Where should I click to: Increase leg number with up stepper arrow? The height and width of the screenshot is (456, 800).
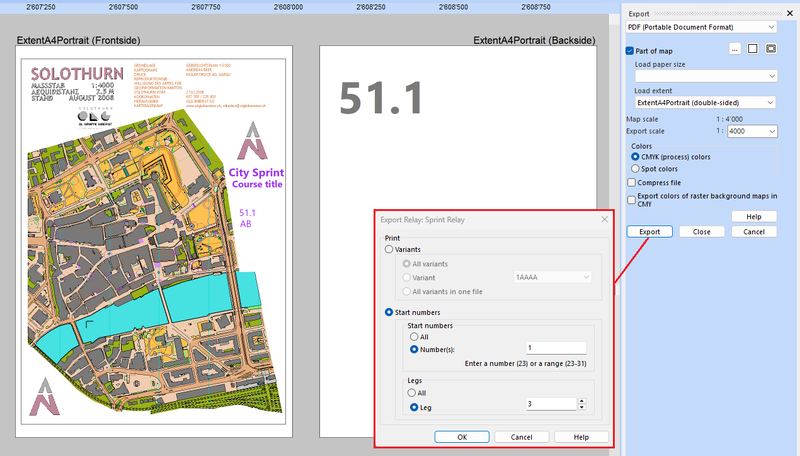point(582,401)
